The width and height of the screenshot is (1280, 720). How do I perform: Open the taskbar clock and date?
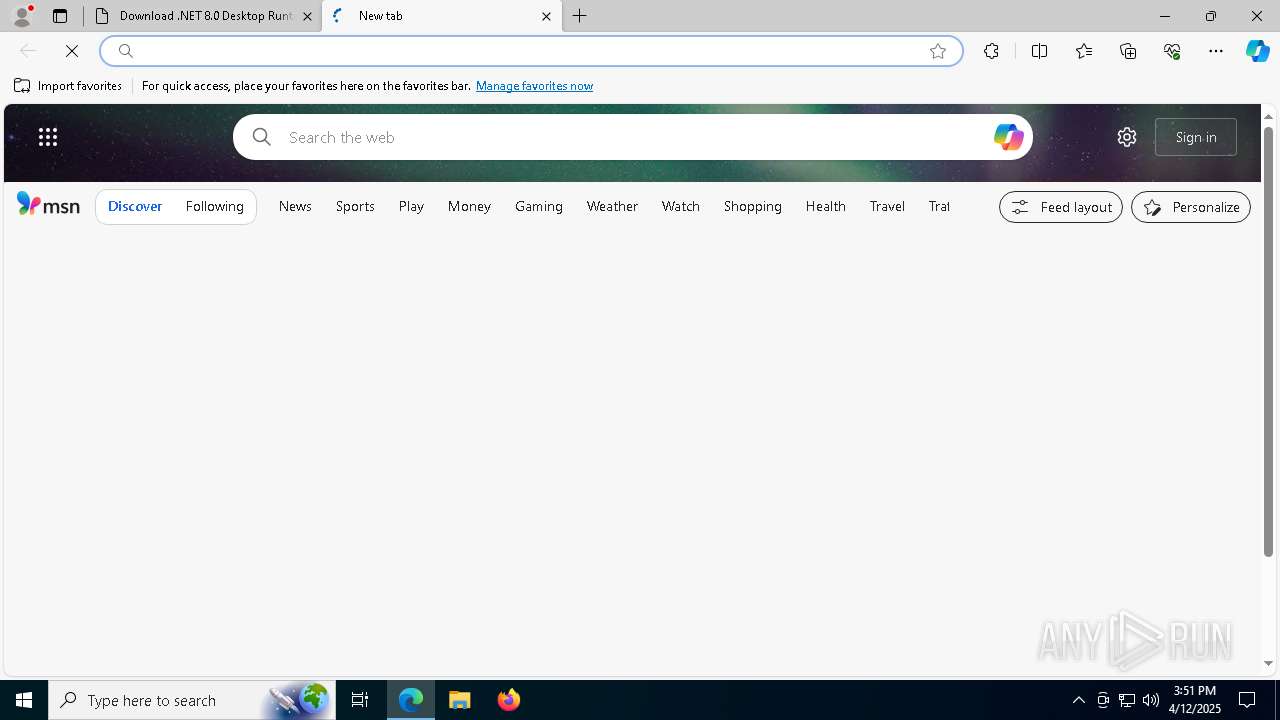point(1195,700)
